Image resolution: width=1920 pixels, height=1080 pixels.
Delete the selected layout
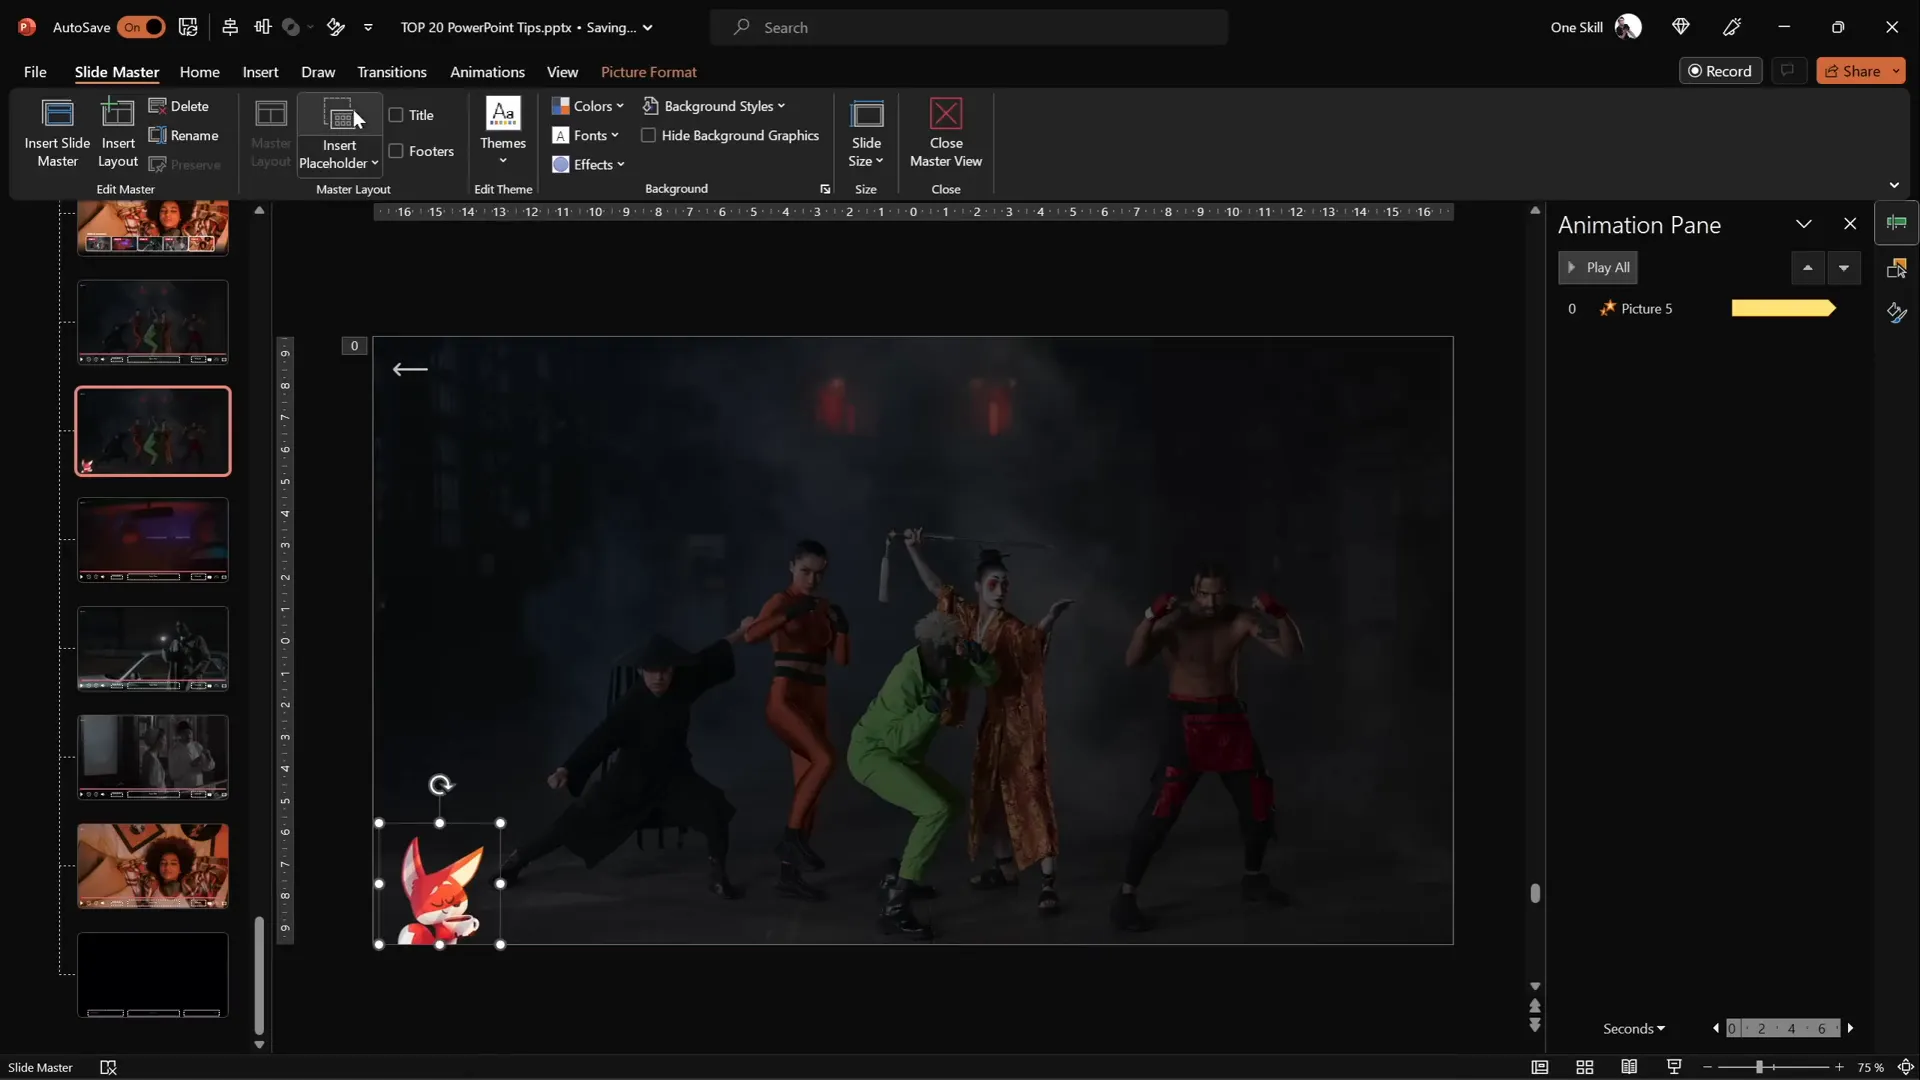click(179, 106)
